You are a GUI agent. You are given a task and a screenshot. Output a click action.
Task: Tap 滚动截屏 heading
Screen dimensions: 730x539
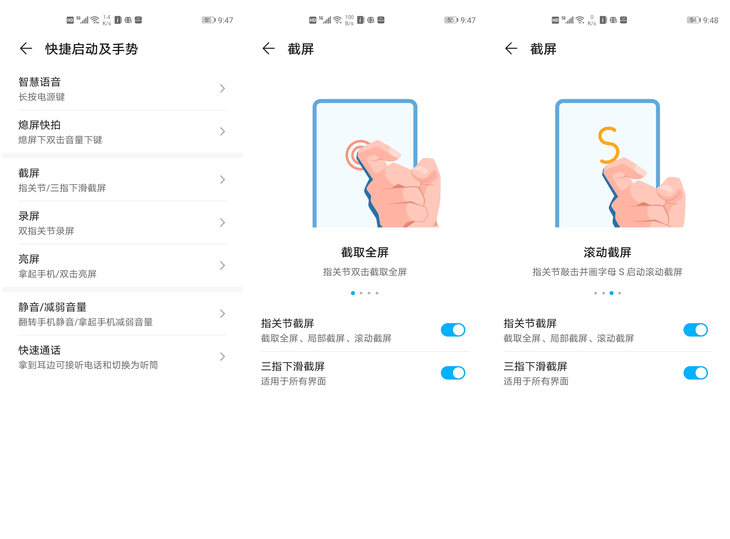click(x=608, y=252)
